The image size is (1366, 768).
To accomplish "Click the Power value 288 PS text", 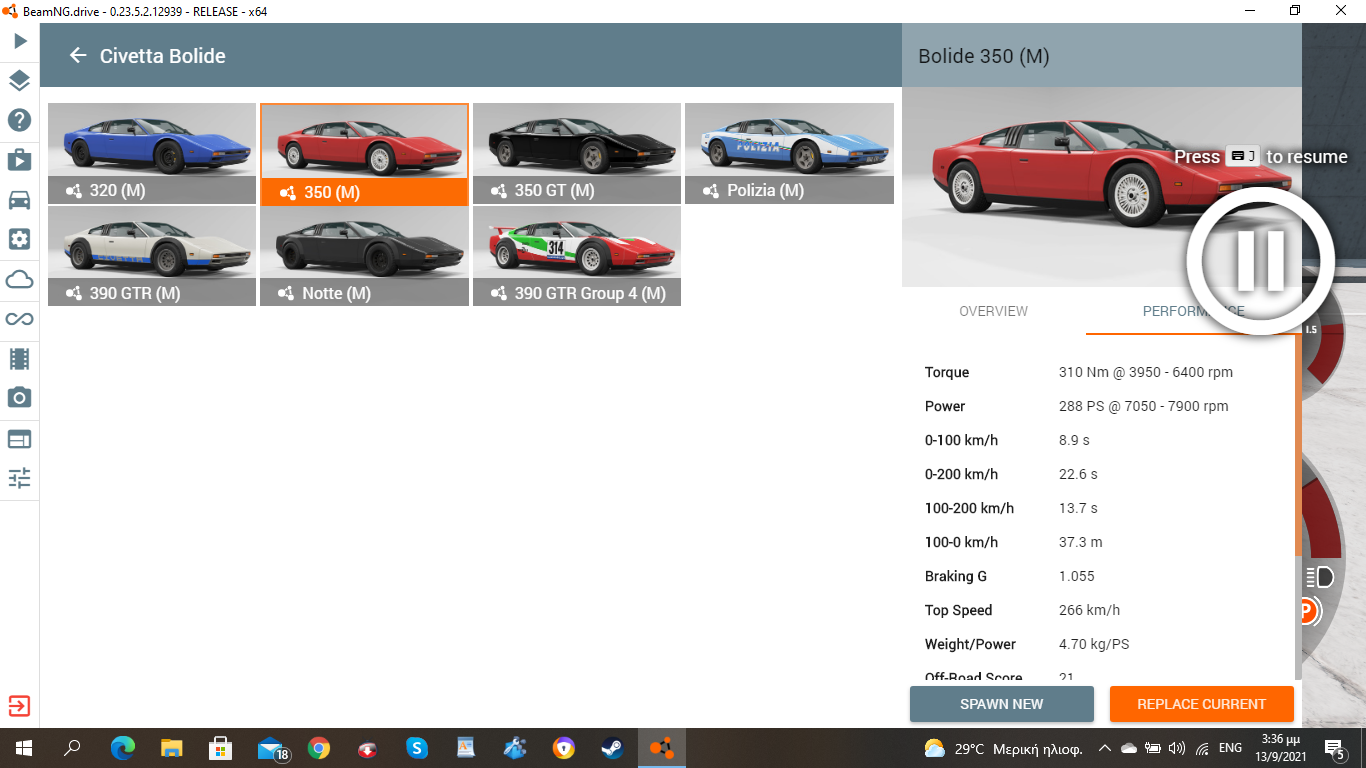I will coord(1143,406).
